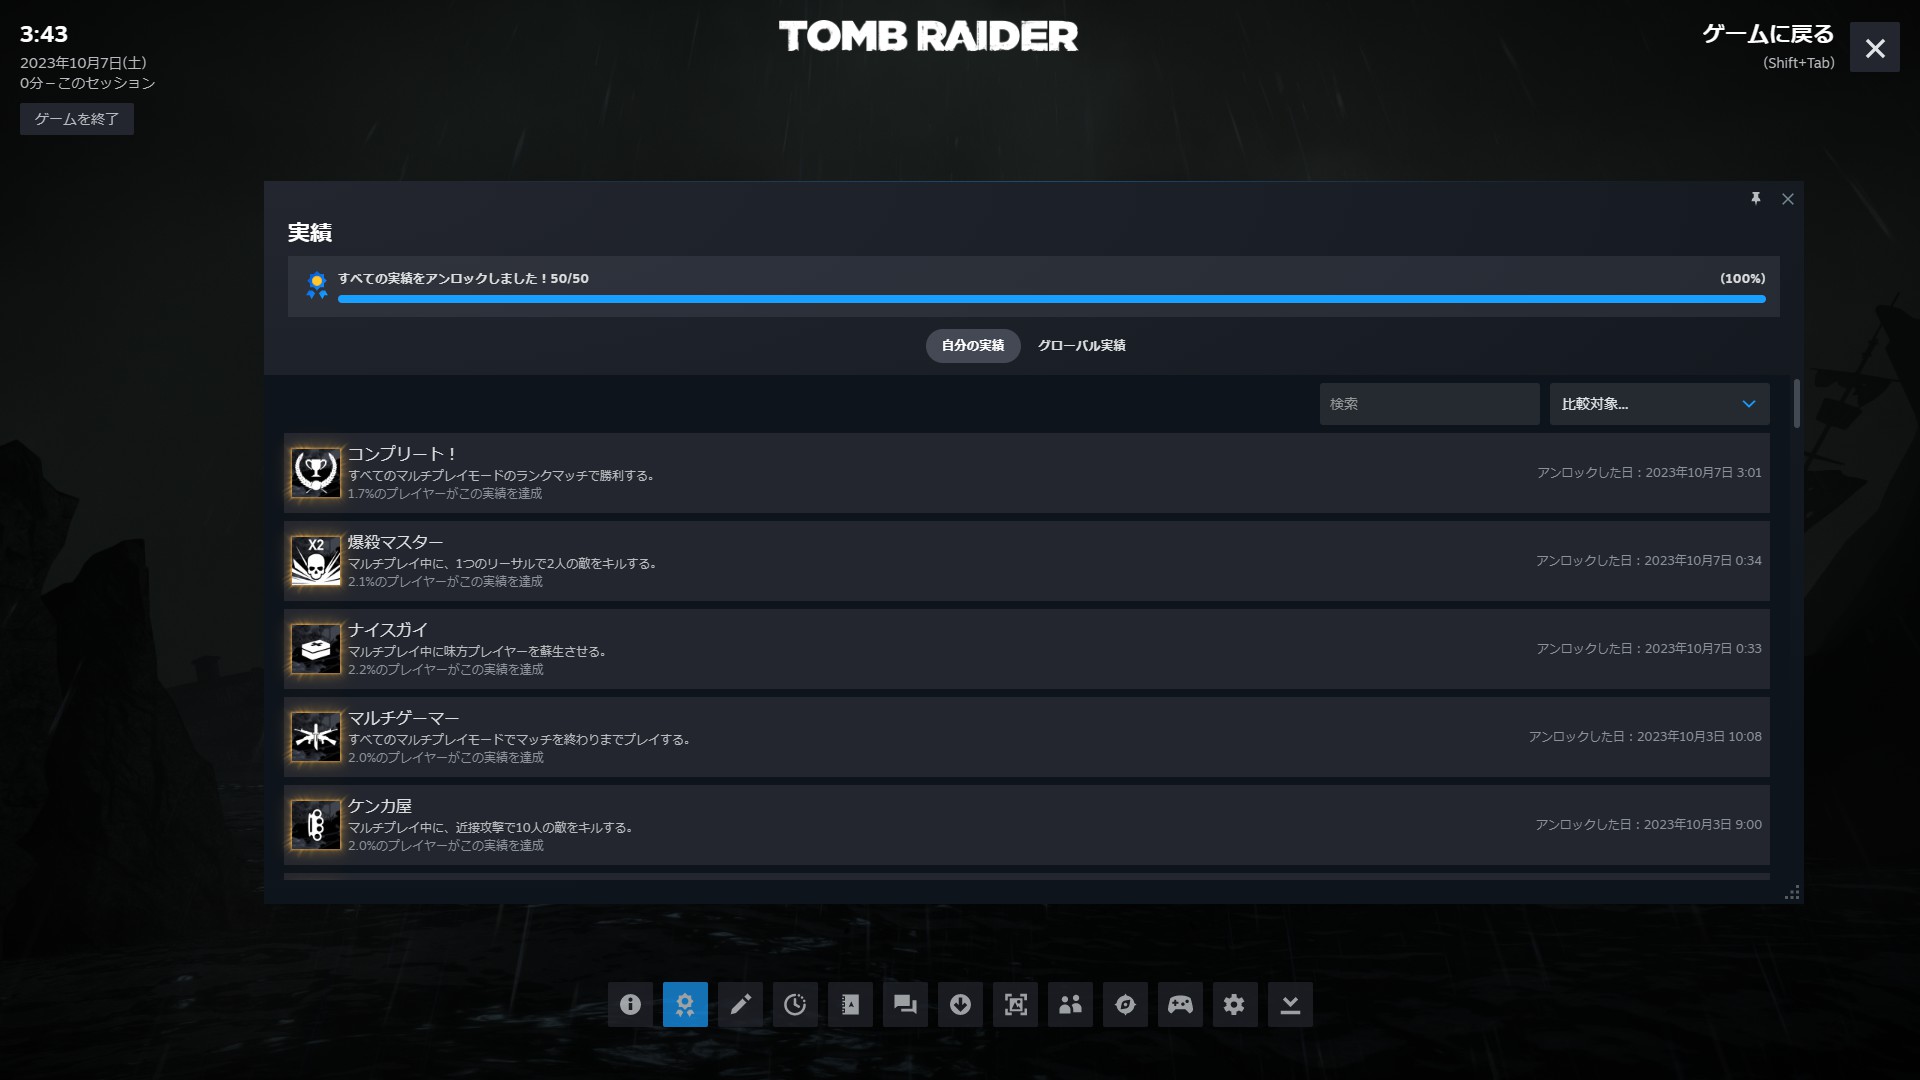
Task: Click the achievements ribbon icon in toolbar
Action: point(685,1004)
